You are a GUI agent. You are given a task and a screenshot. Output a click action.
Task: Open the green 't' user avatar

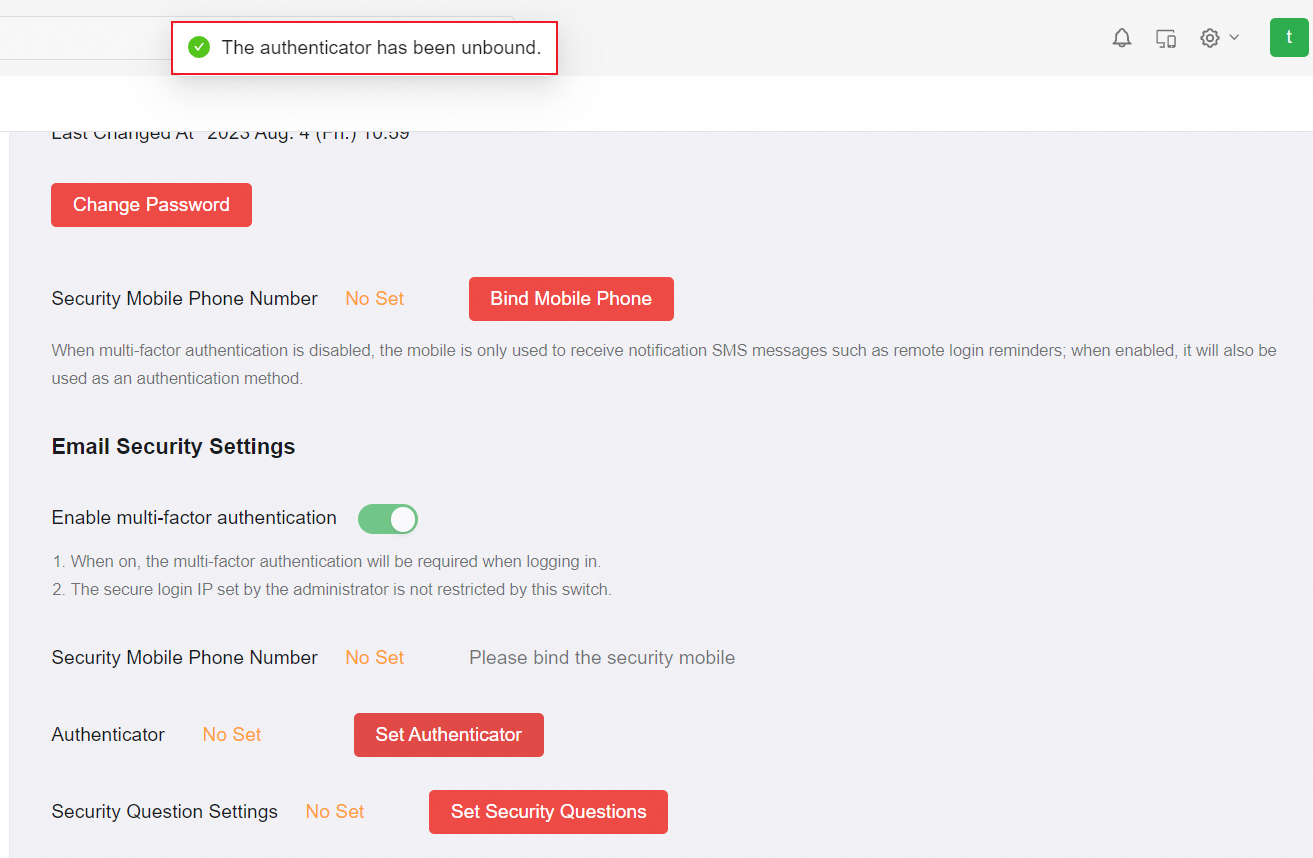(x=1289, y=37)
